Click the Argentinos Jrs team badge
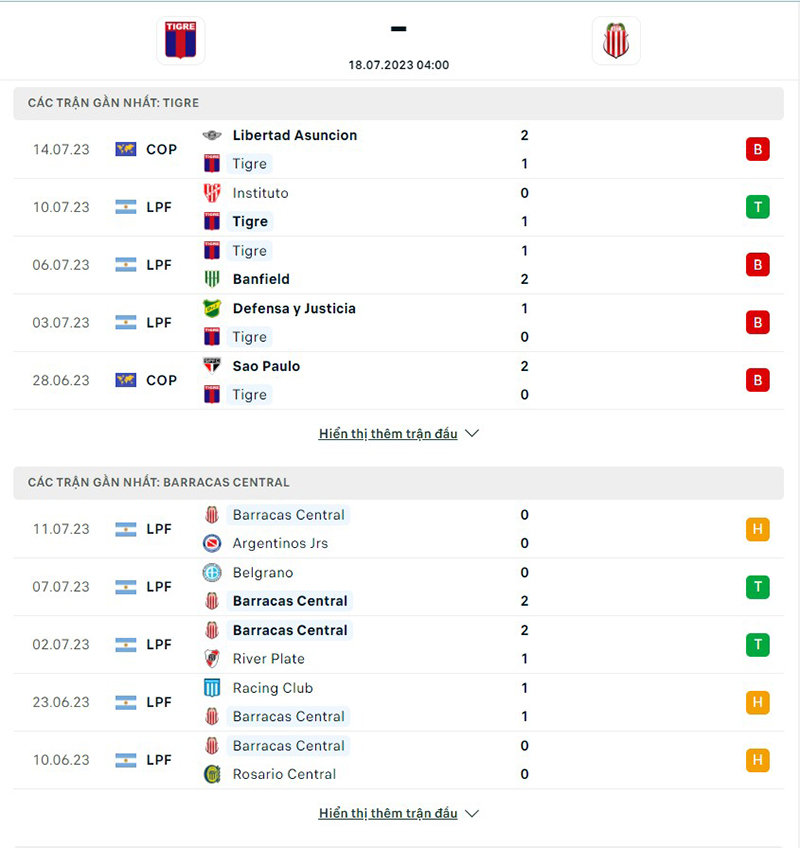Screen dimensions: 800x848 pyautogui.click(x=212, y=543)
